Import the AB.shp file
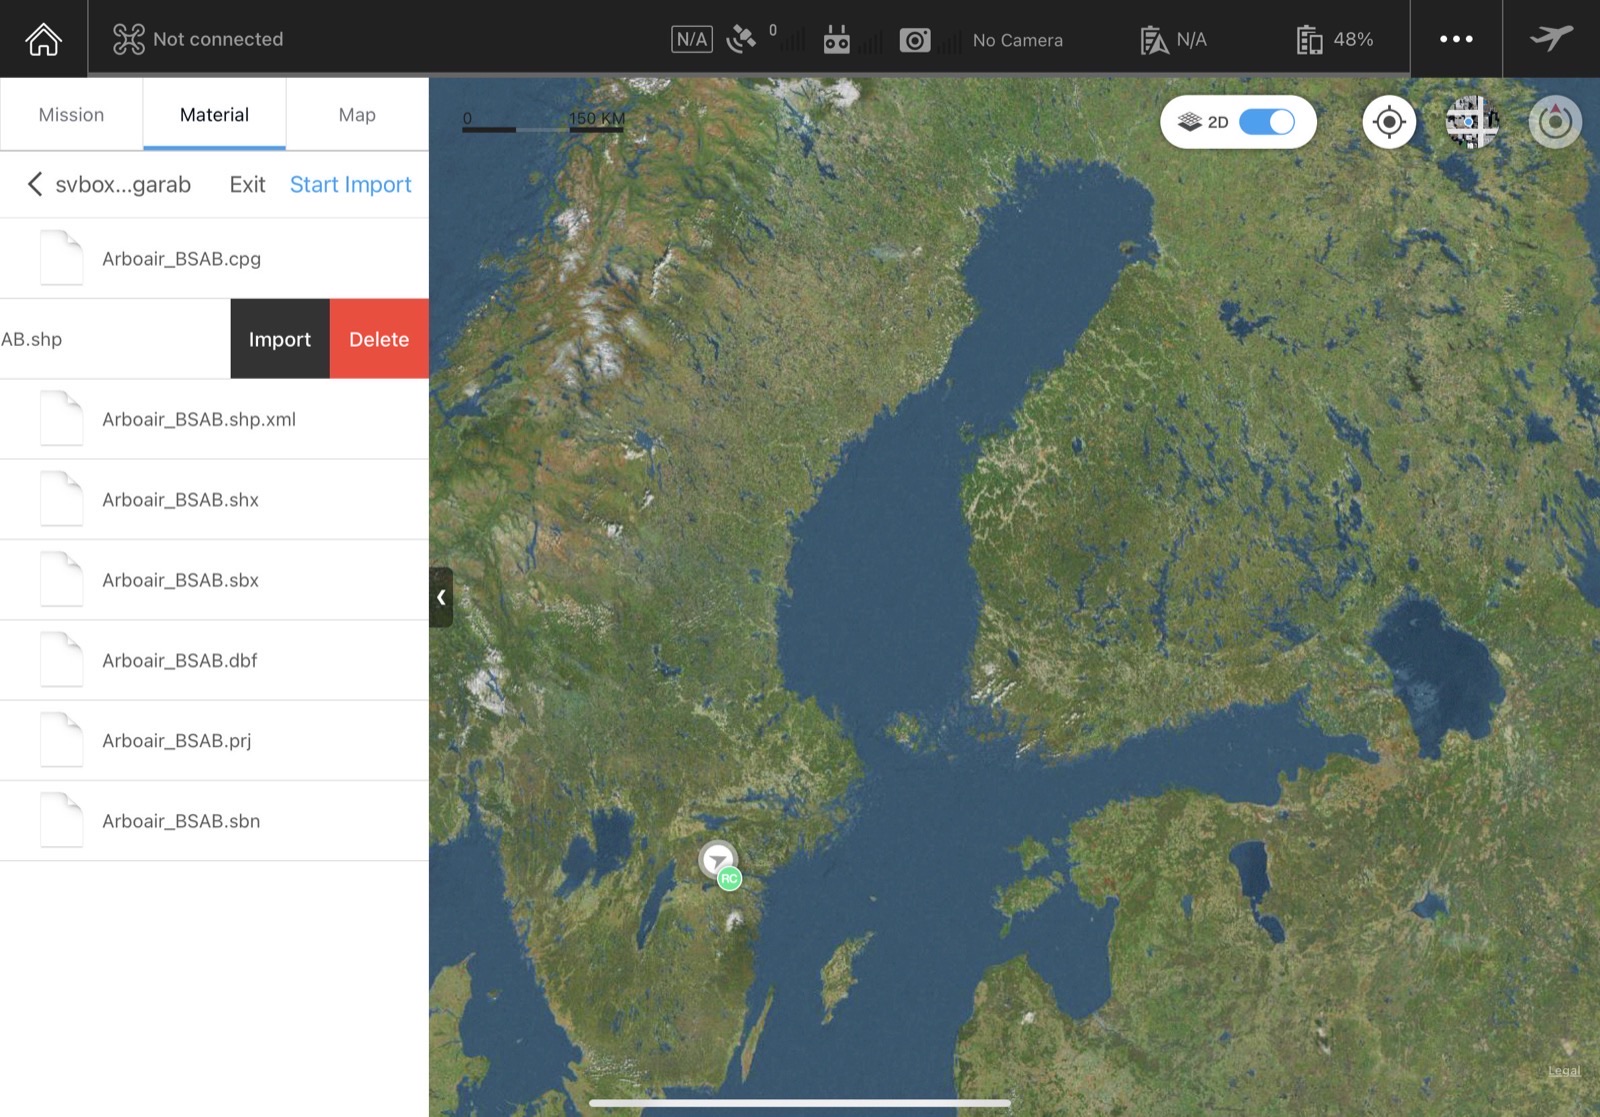 coord(280,339)
